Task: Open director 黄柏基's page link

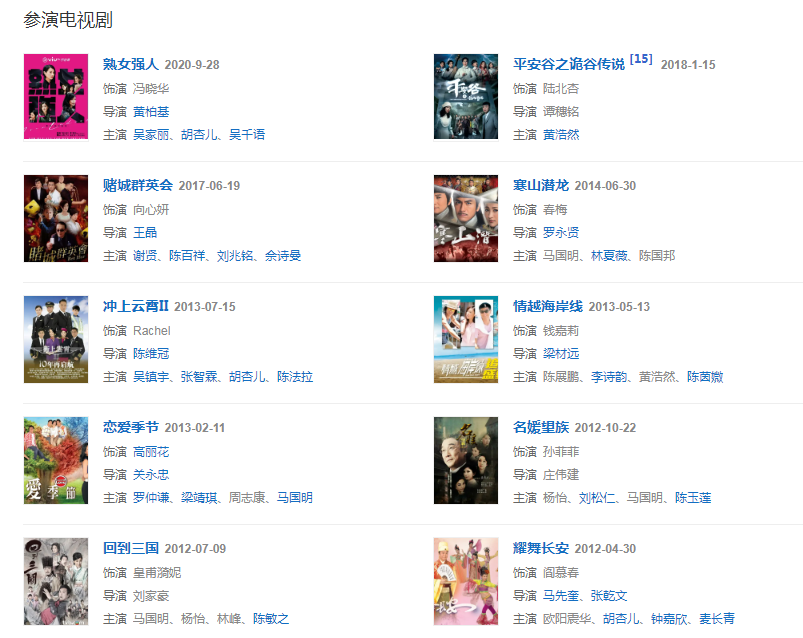Action: point(151,112)
